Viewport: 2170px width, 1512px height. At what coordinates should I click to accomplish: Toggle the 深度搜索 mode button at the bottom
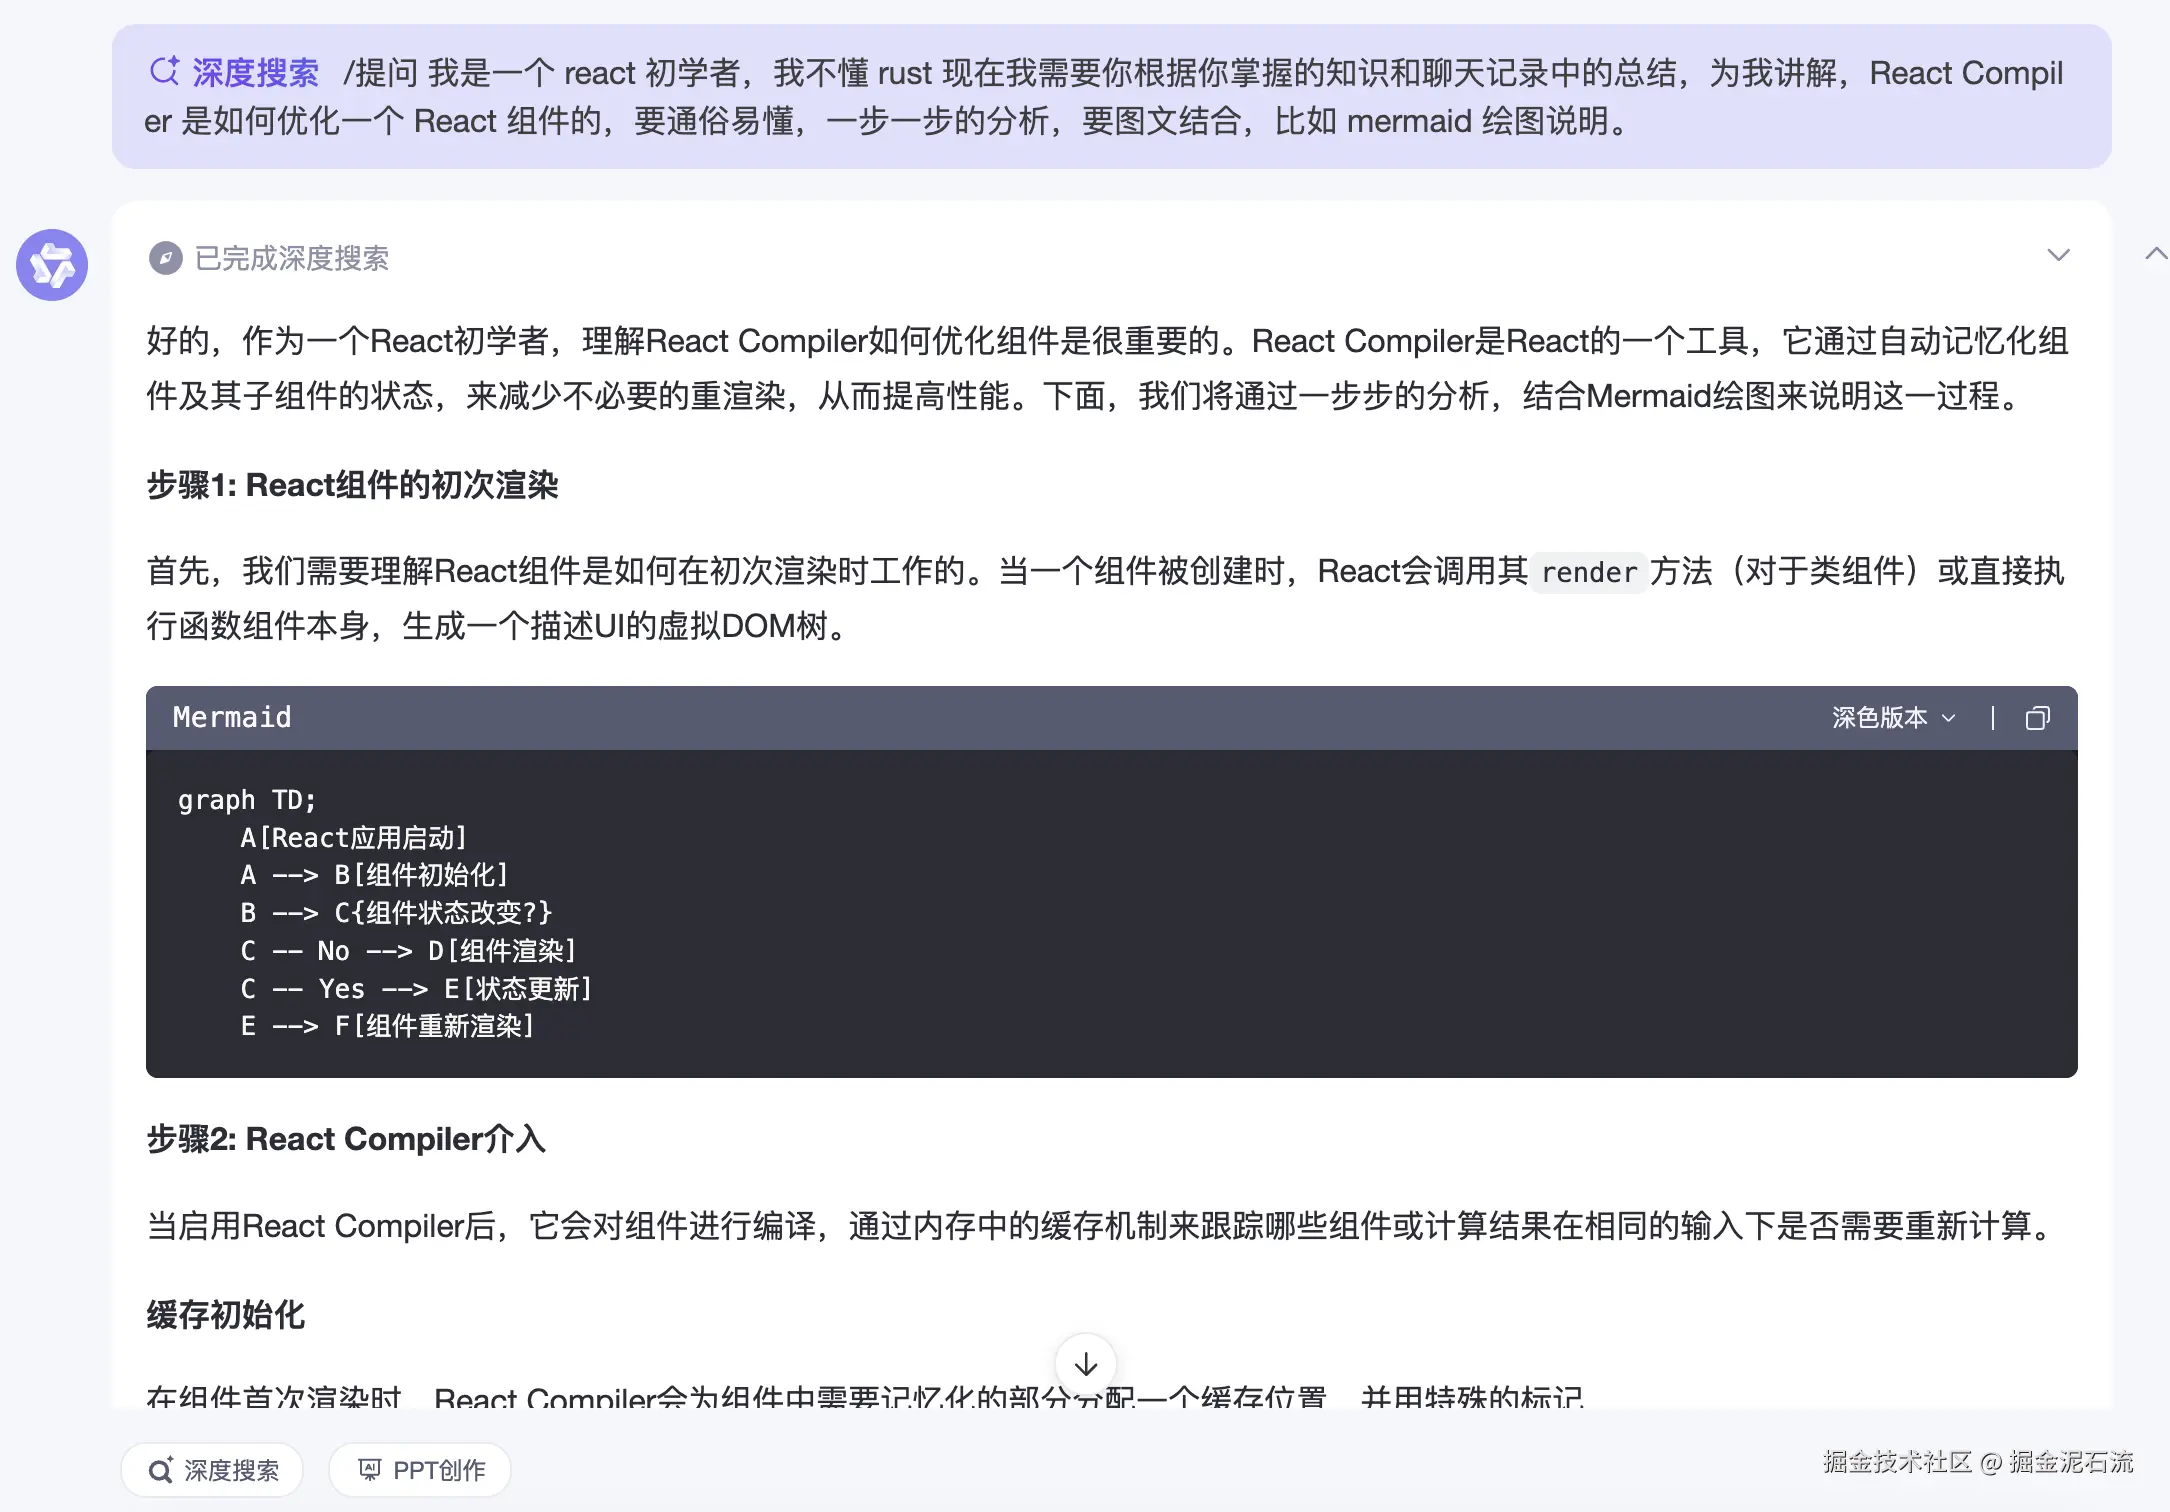pyautogui.click(x=212, y=1470)
